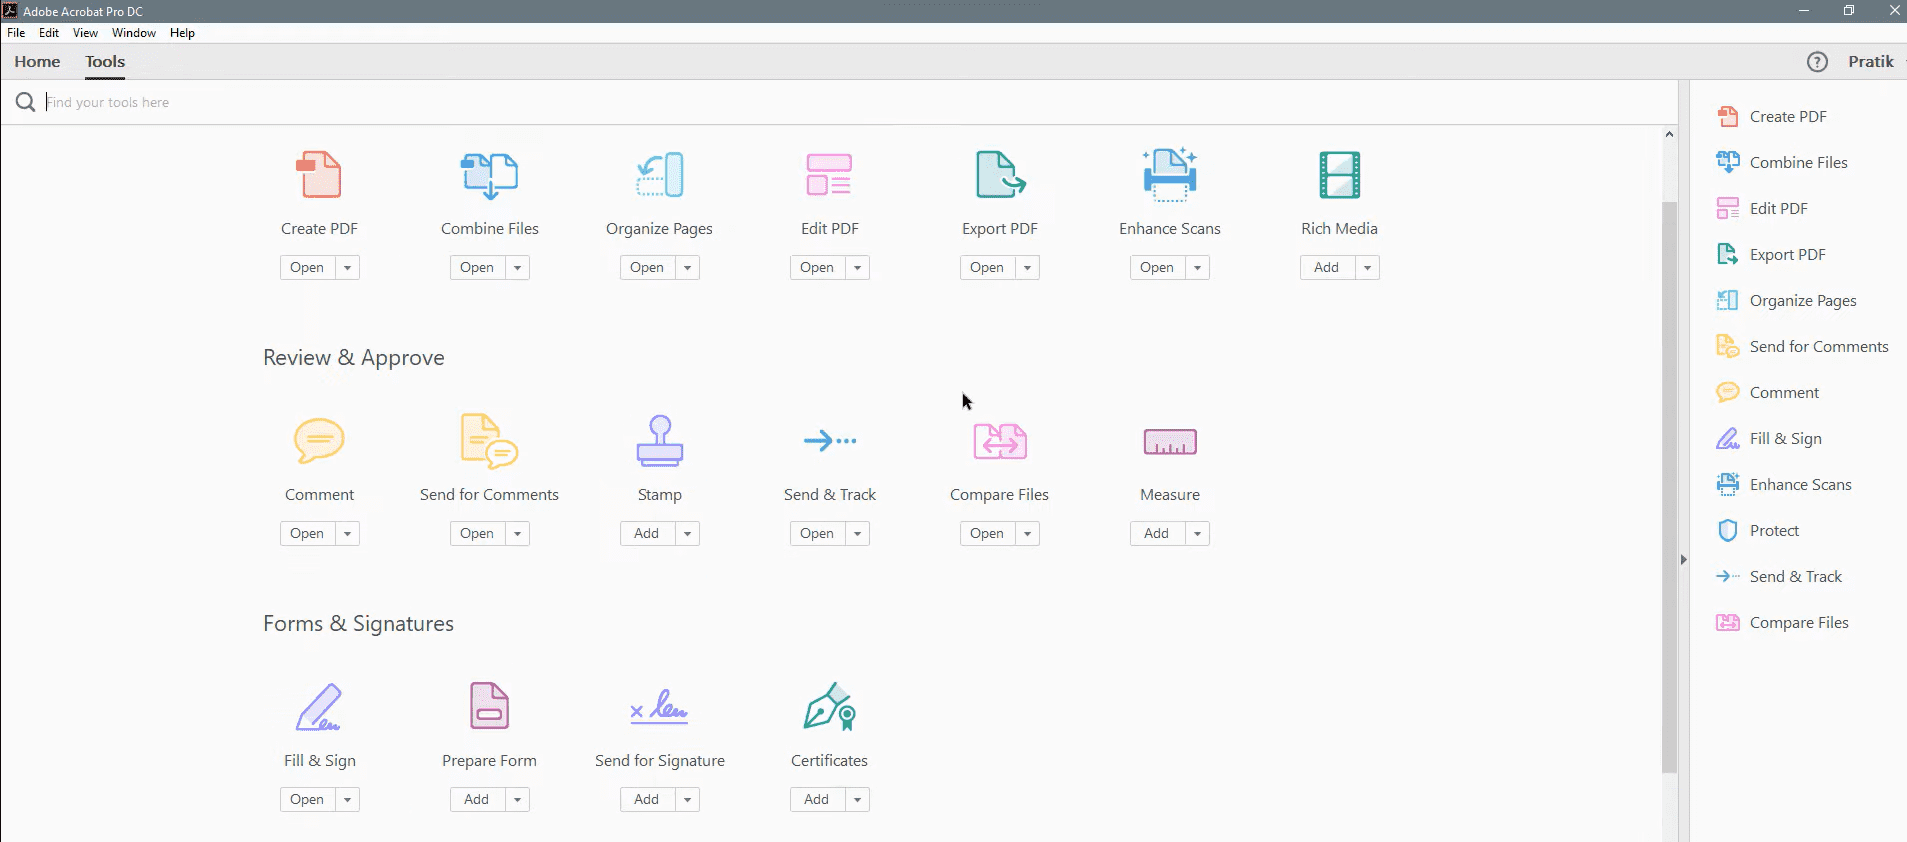
Task: Open the Edit menu
Action: point(49,33)
